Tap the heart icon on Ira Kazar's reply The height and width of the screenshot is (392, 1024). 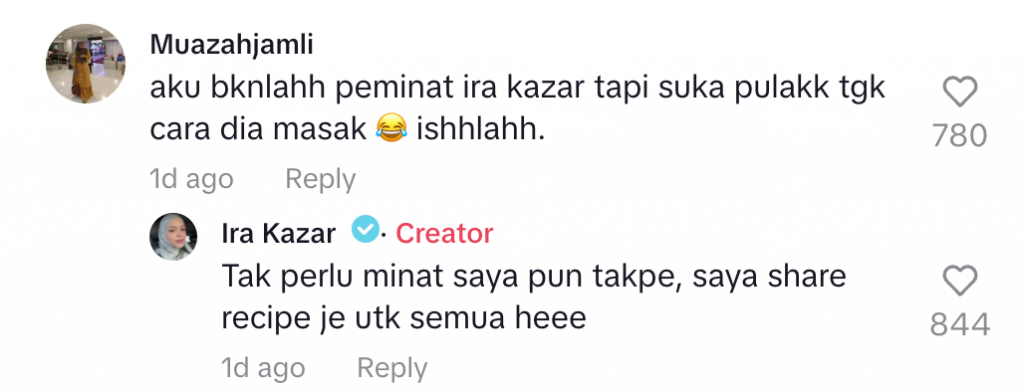[961, 281]
